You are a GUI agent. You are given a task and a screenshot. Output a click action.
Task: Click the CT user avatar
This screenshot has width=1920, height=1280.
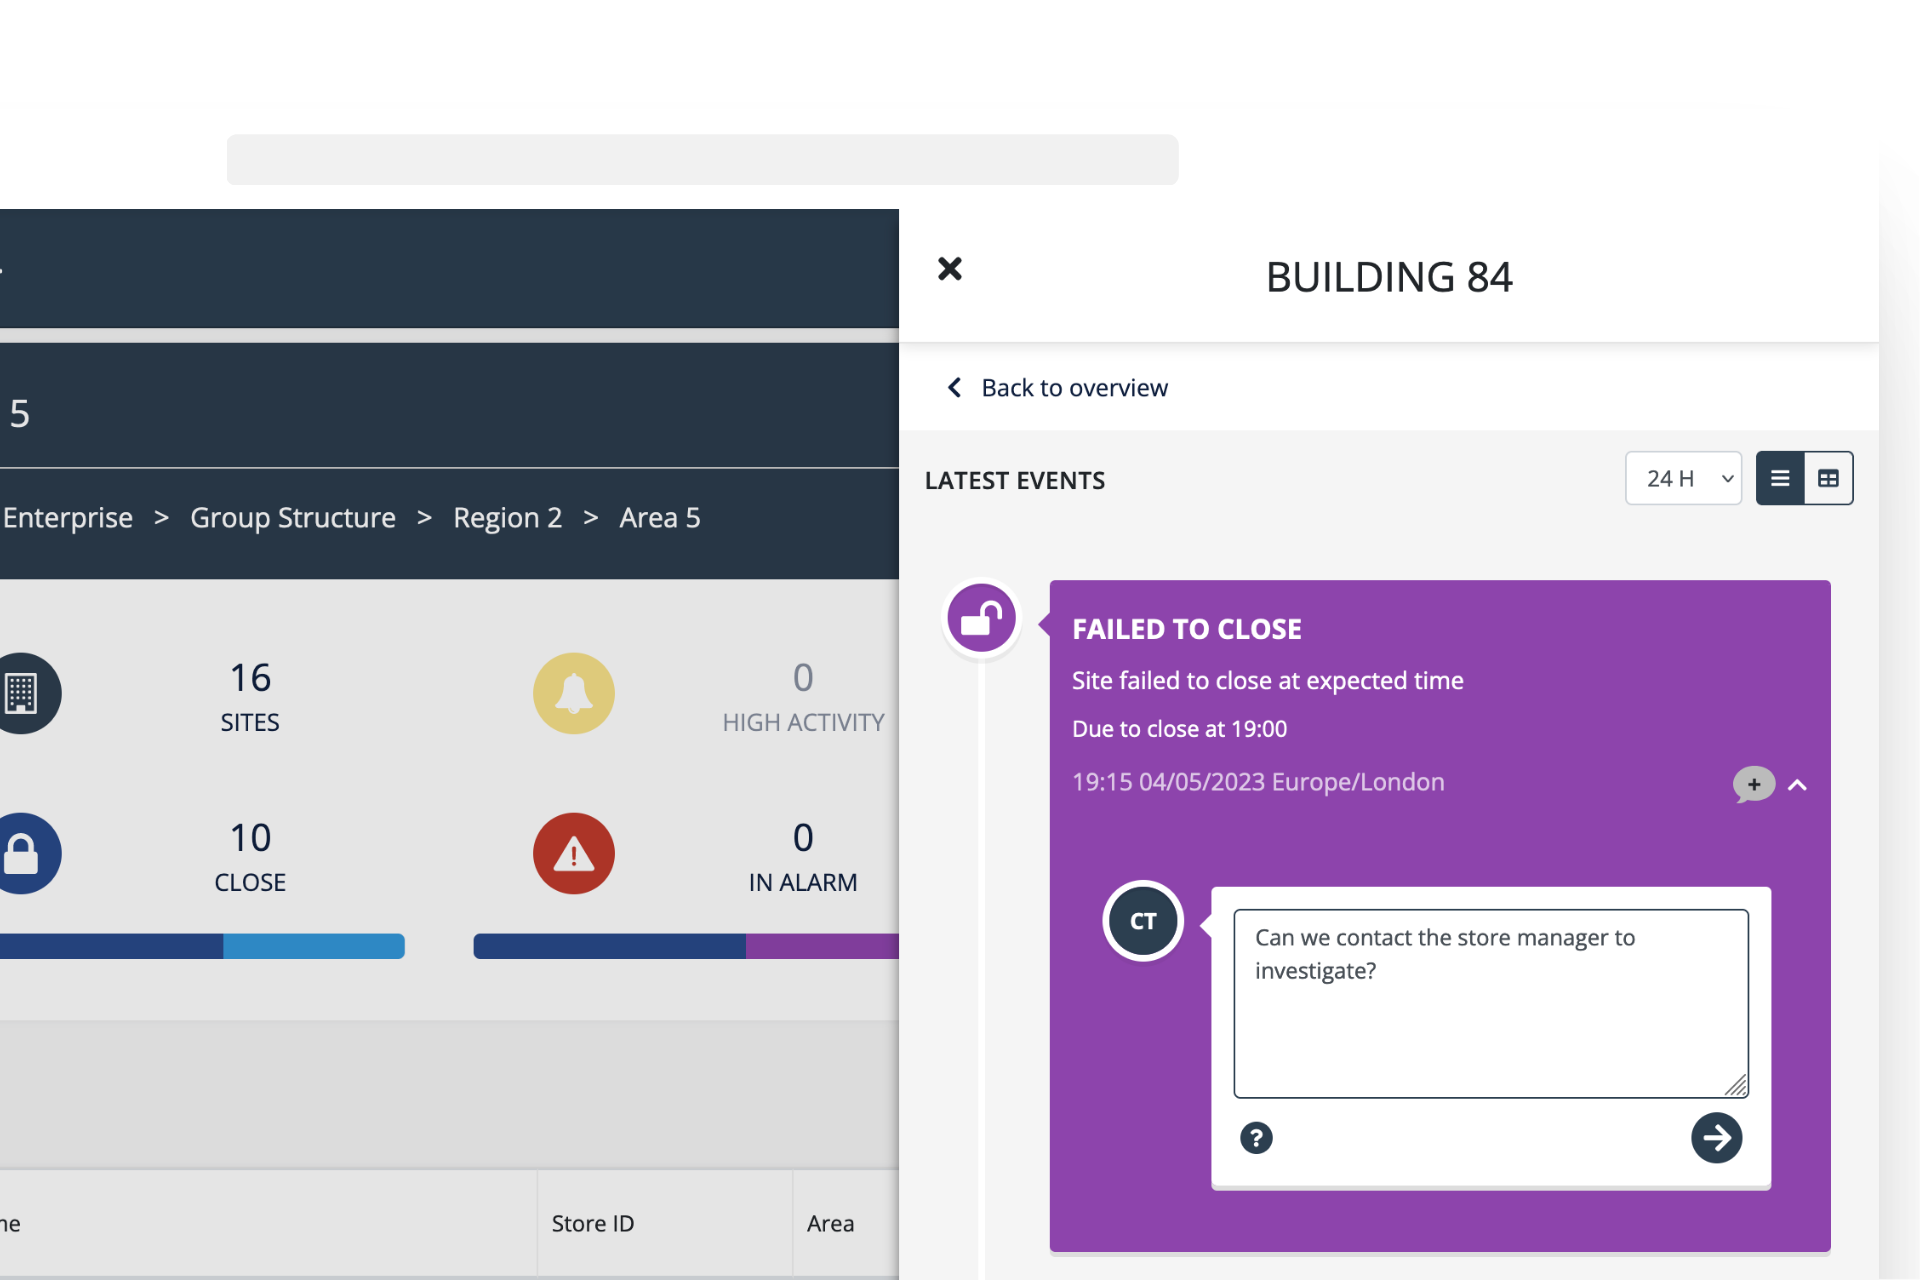(x=1143, y=921)
